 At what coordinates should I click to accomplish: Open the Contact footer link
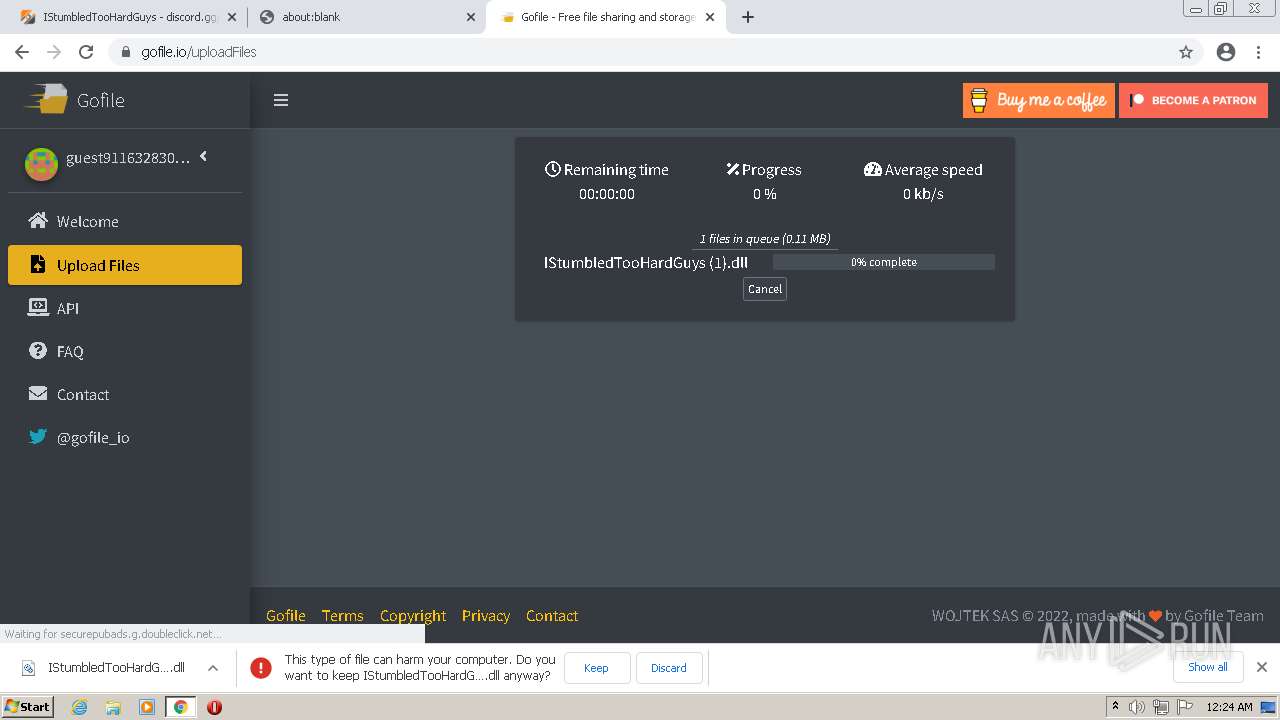pos(552,616)
